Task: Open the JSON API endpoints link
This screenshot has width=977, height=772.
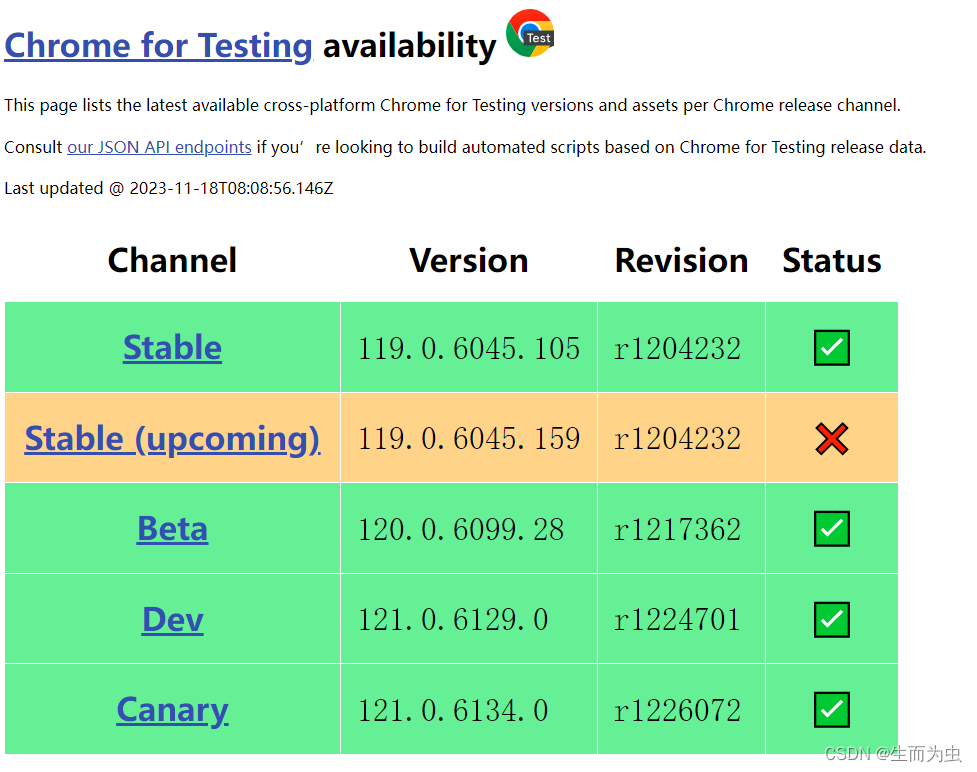Action: [159, 147]
